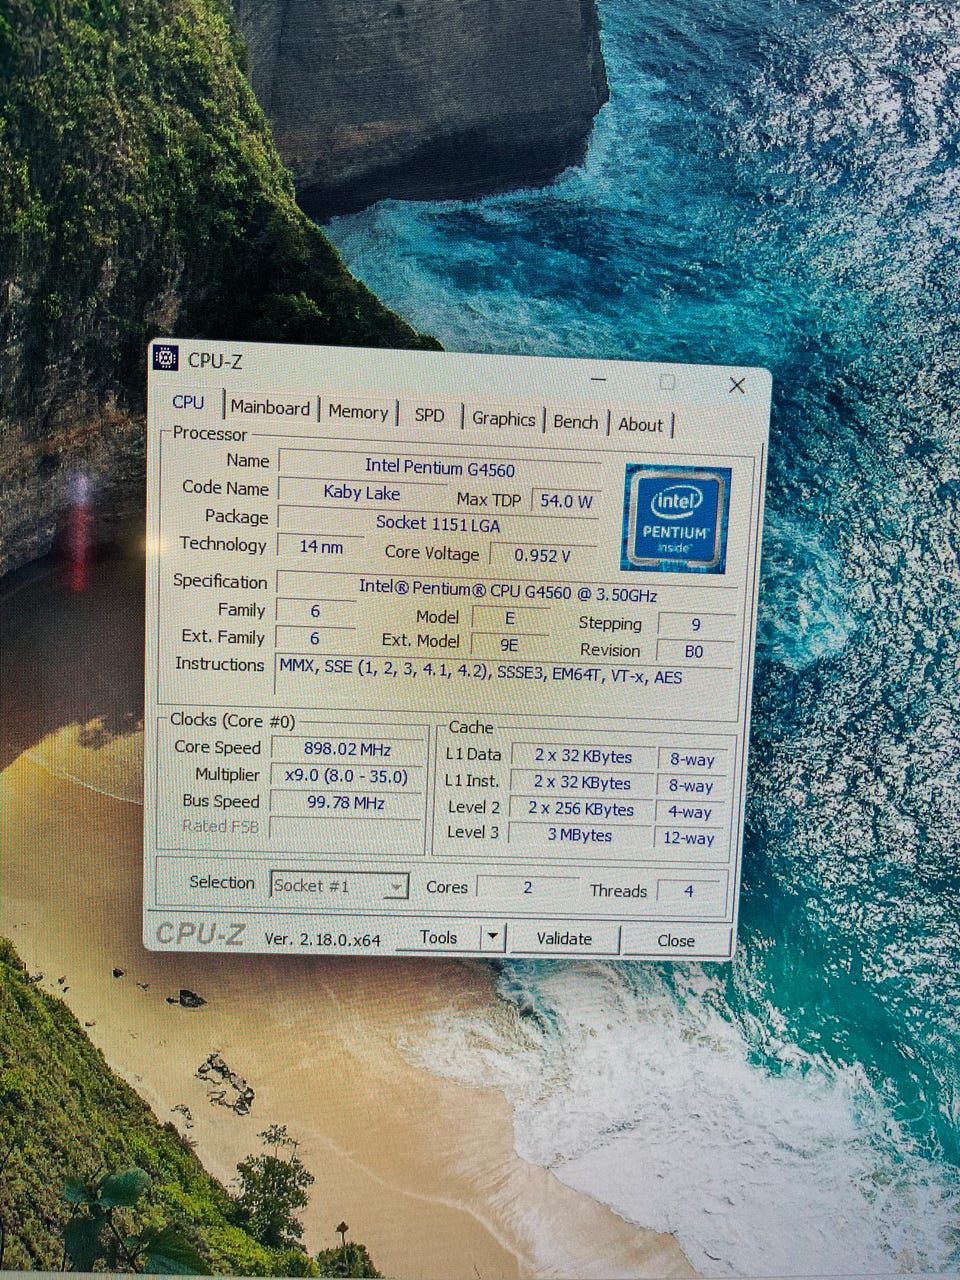Click the Ext. Family value '6'
Screen dimensions: 960x1280
[315, 638]
